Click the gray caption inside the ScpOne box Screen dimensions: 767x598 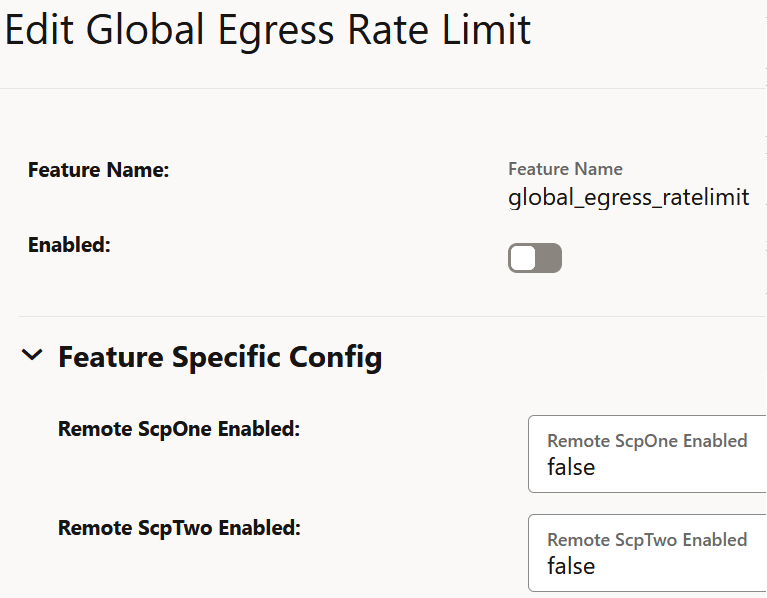pyautogui.click(x=647, y=441)
